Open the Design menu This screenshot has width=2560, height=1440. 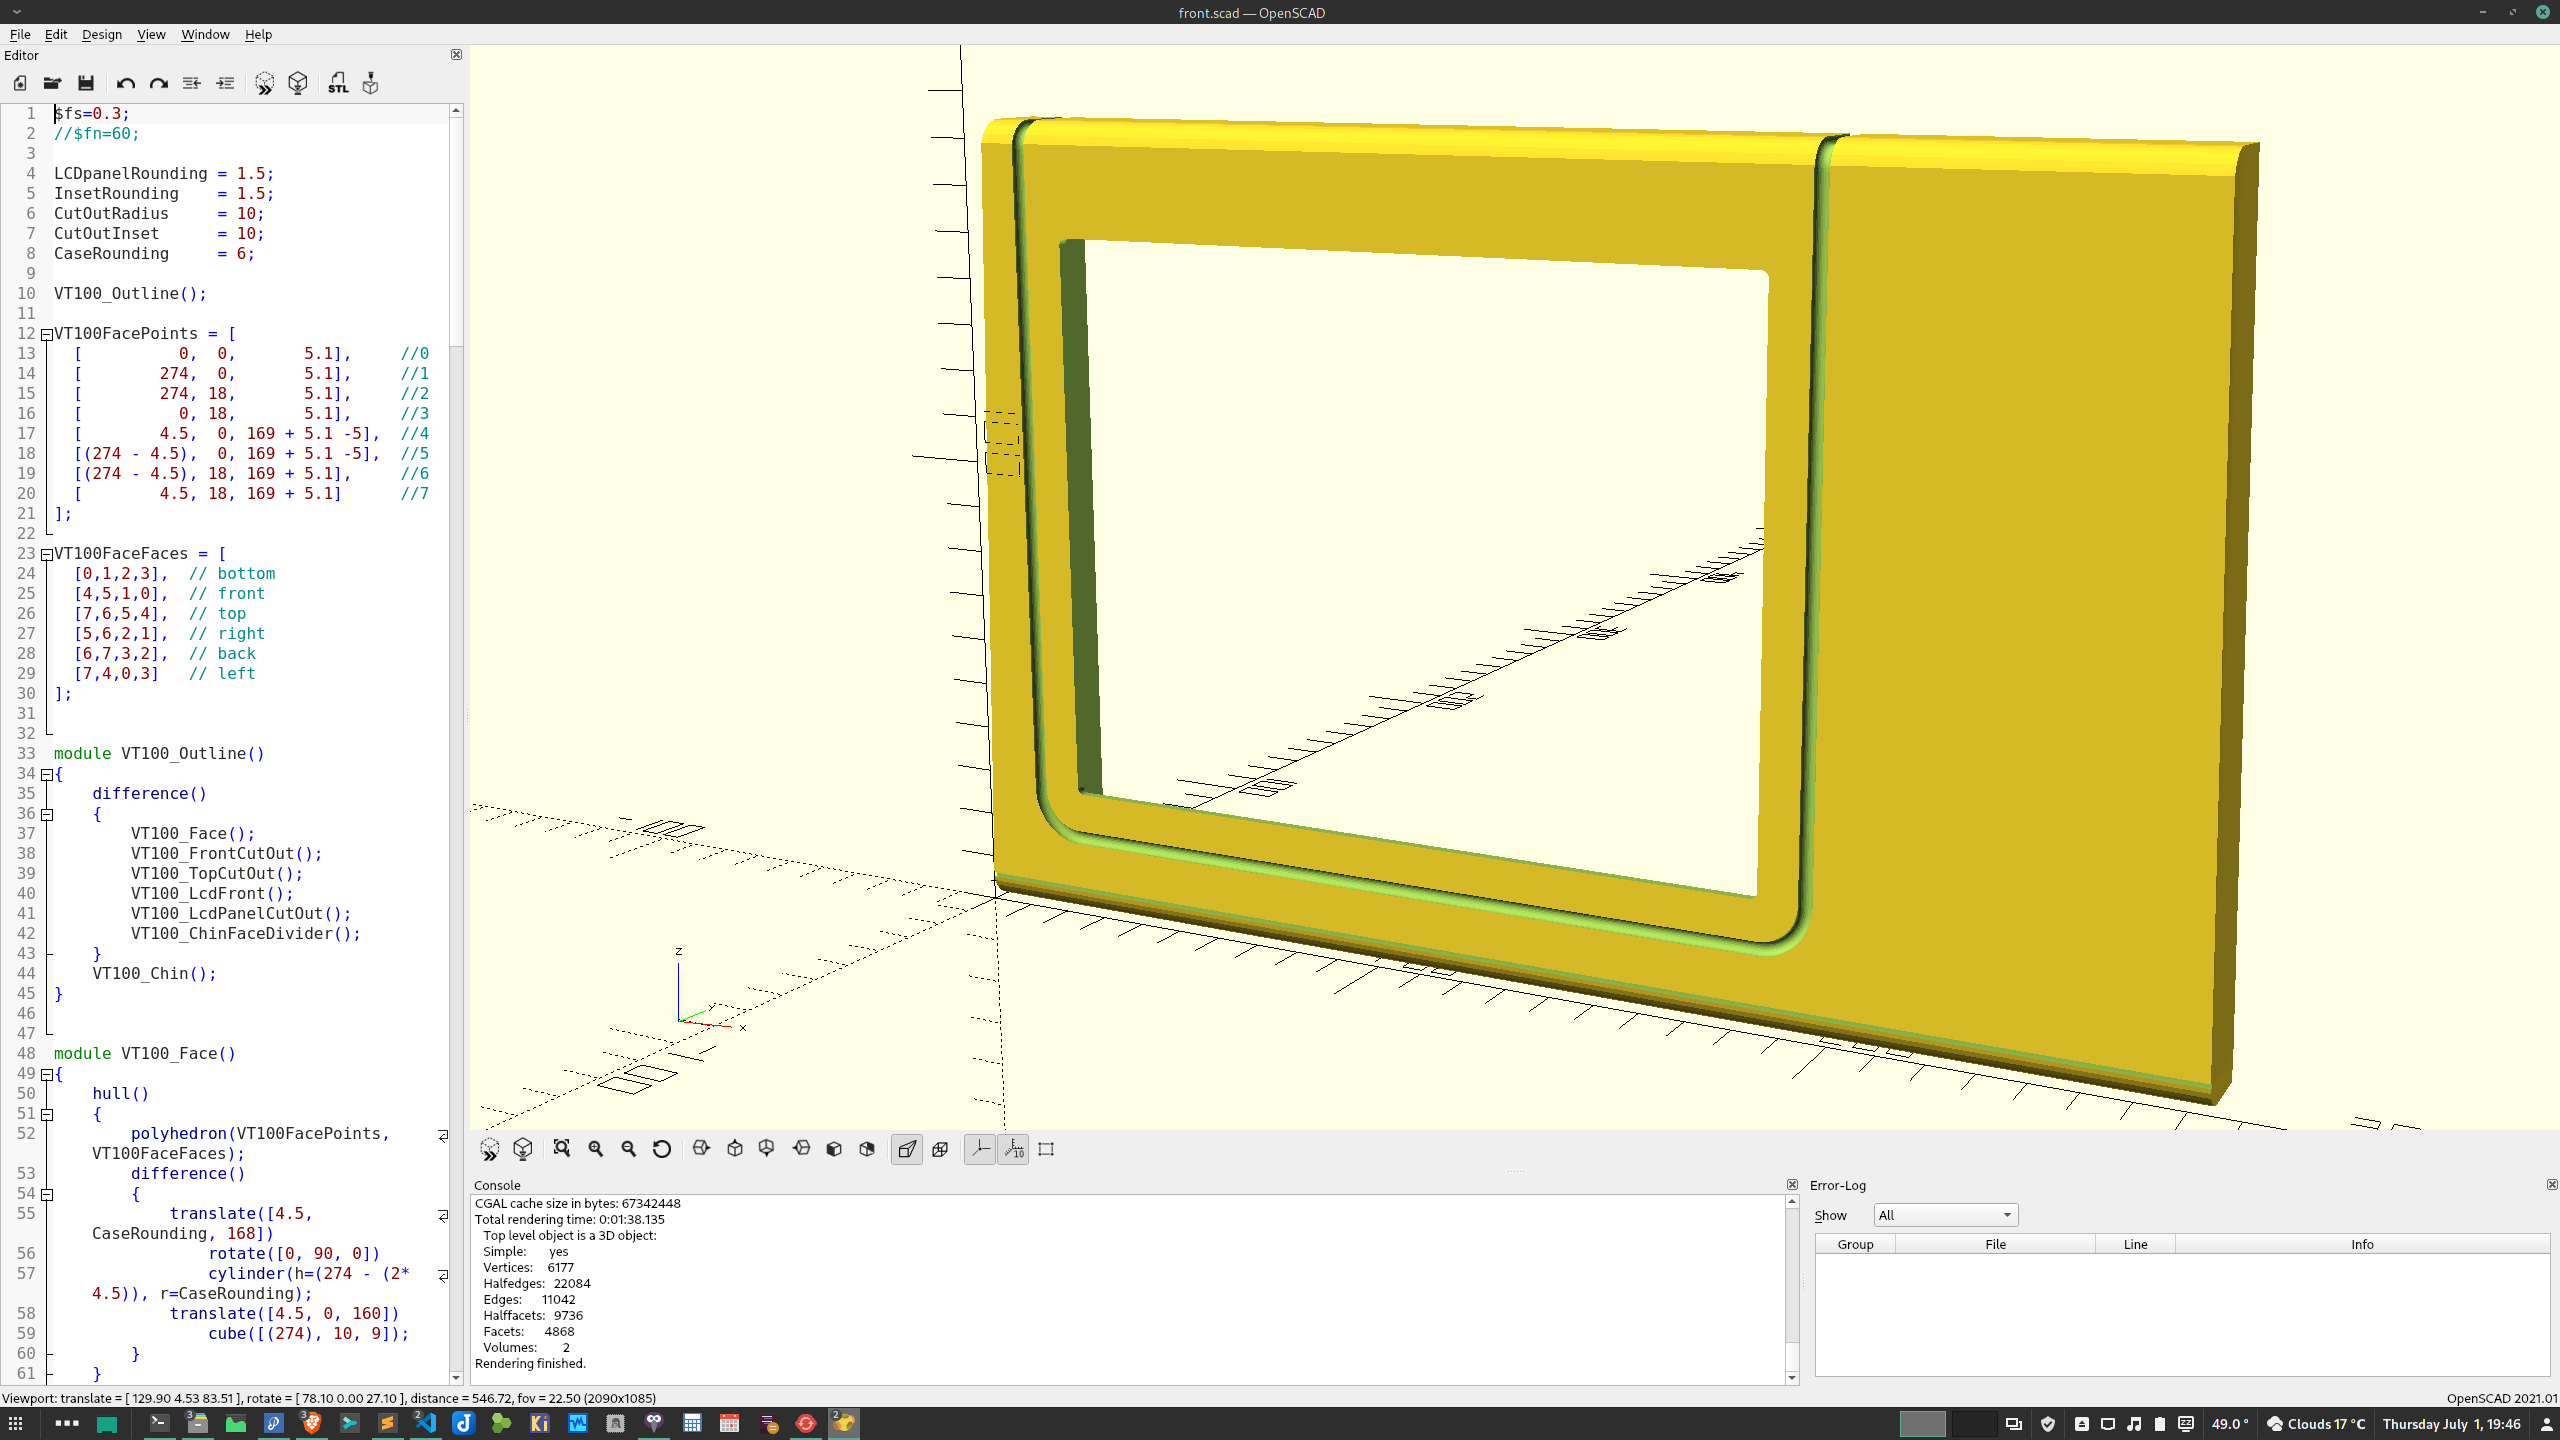[101, 34]
